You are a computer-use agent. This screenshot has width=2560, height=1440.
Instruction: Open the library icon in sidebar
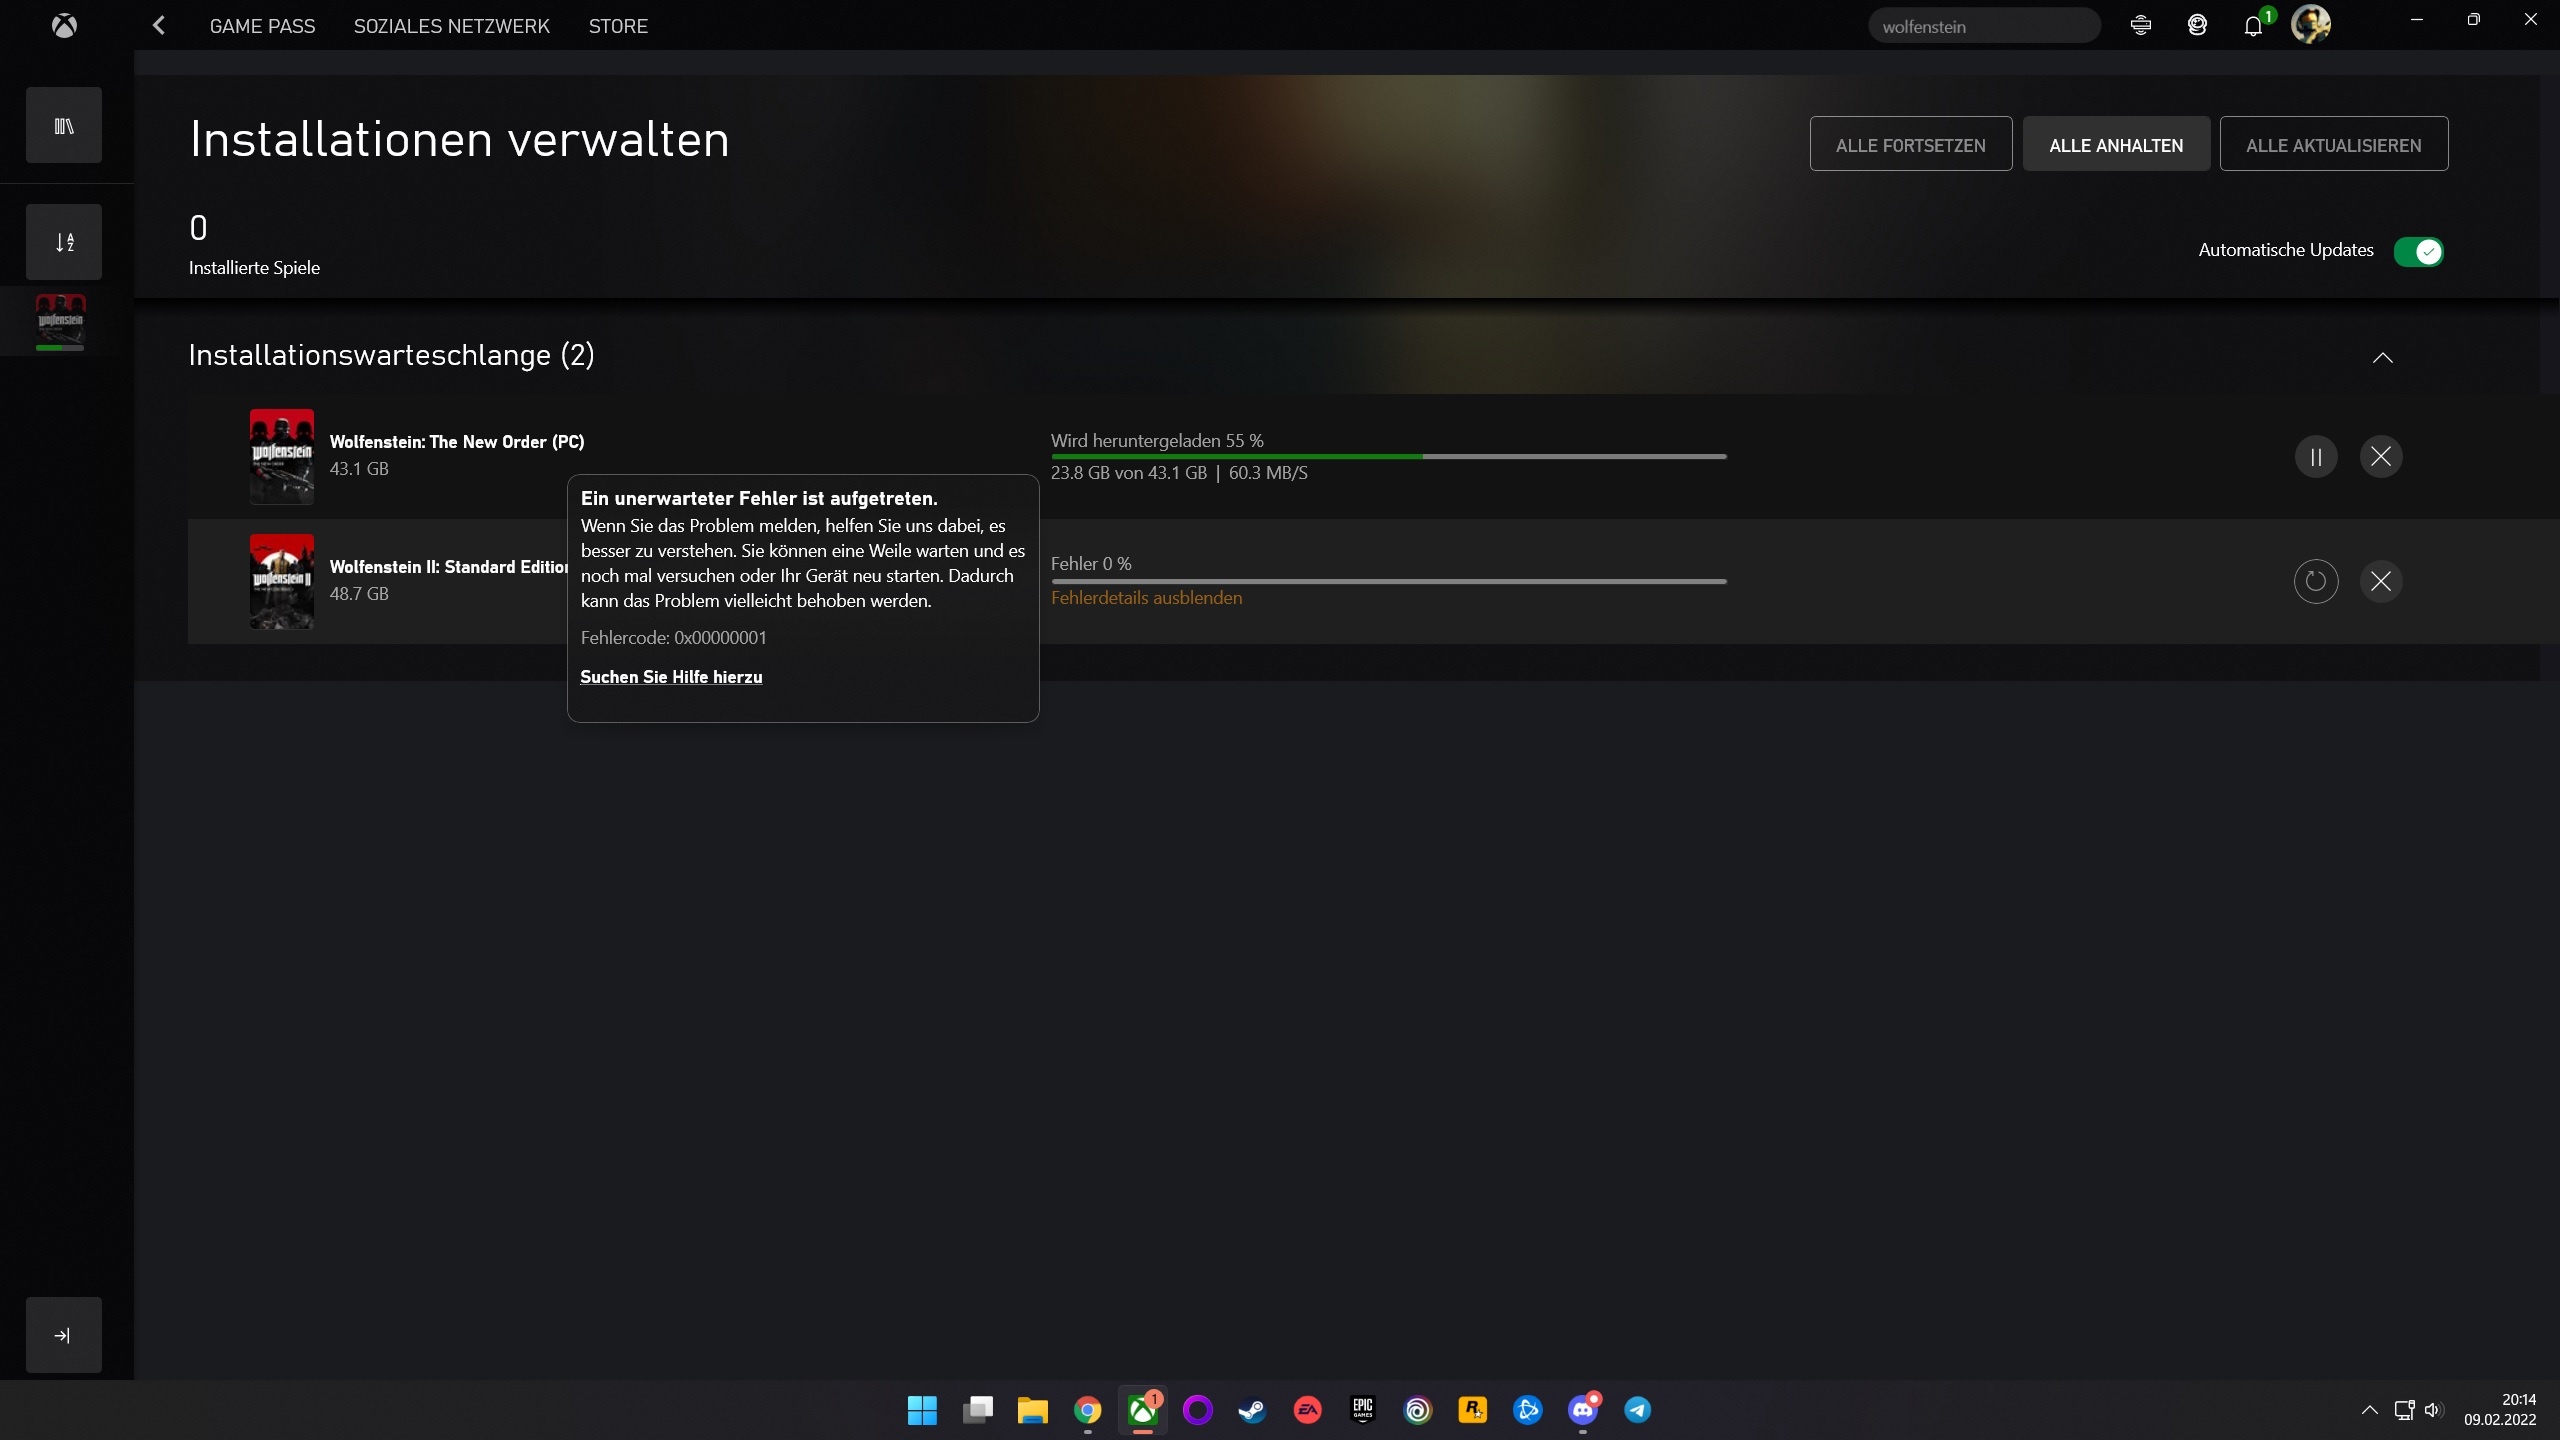64,126
